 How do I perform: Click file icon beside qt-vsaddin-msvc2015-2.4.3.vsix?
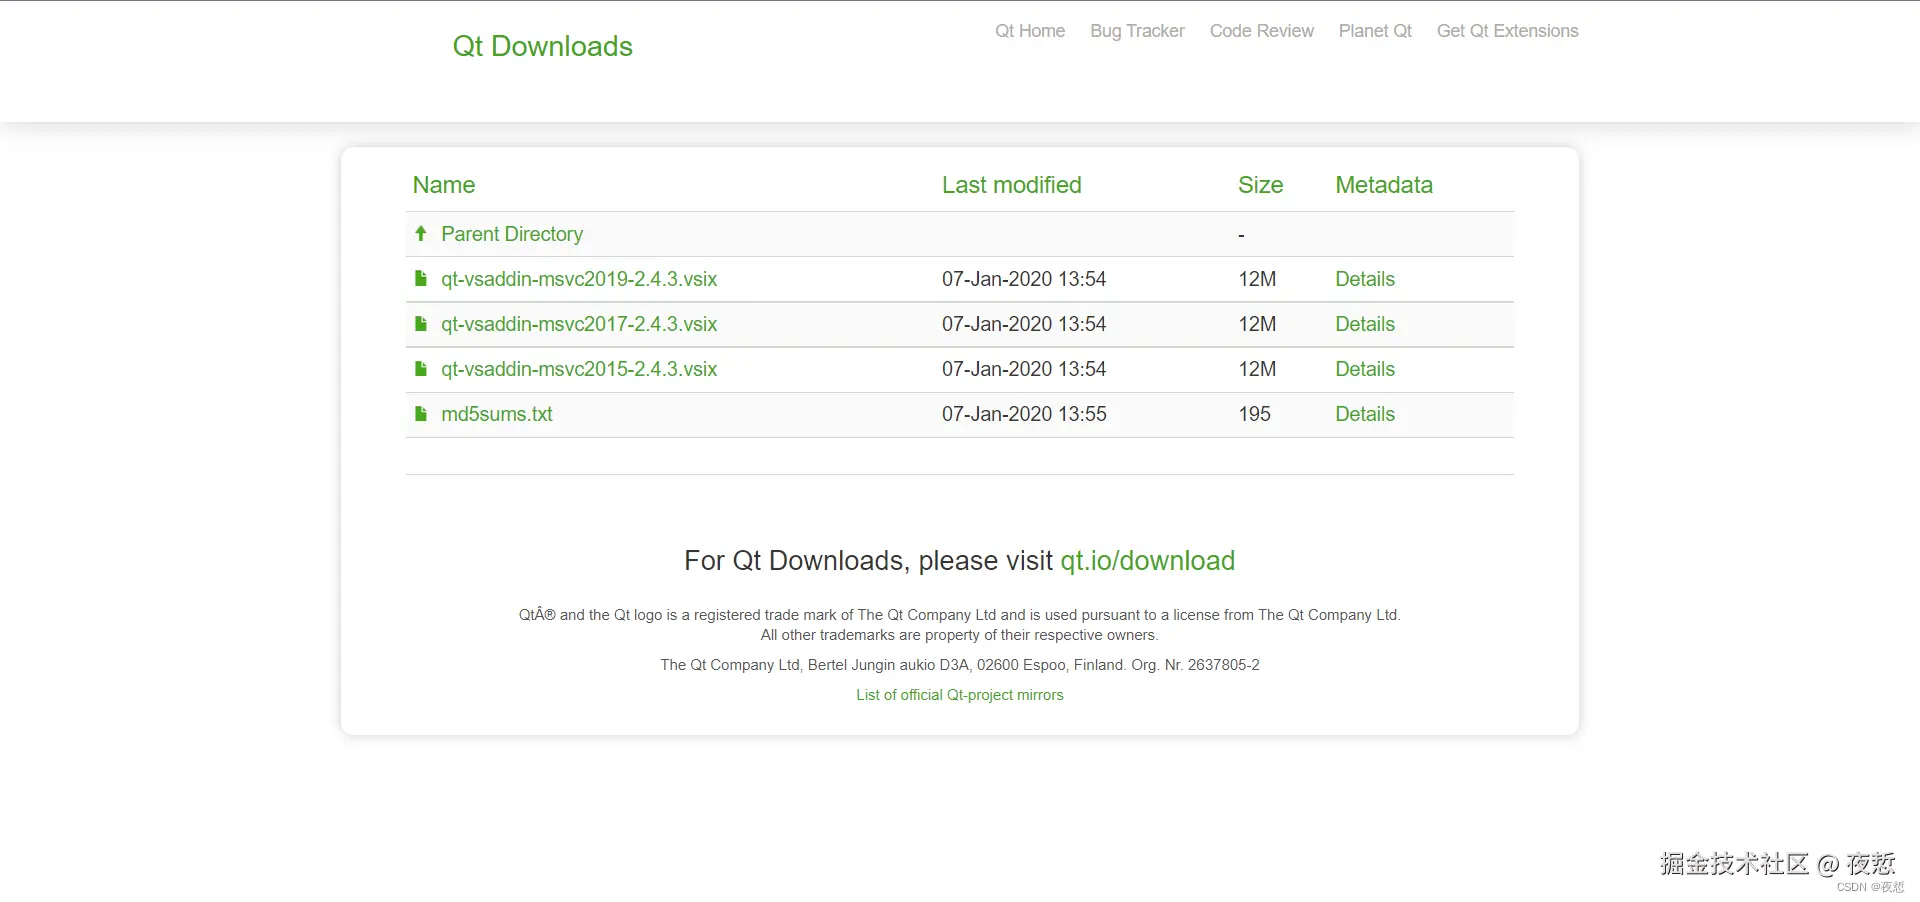pyautogui.click(x=421, y=368)
